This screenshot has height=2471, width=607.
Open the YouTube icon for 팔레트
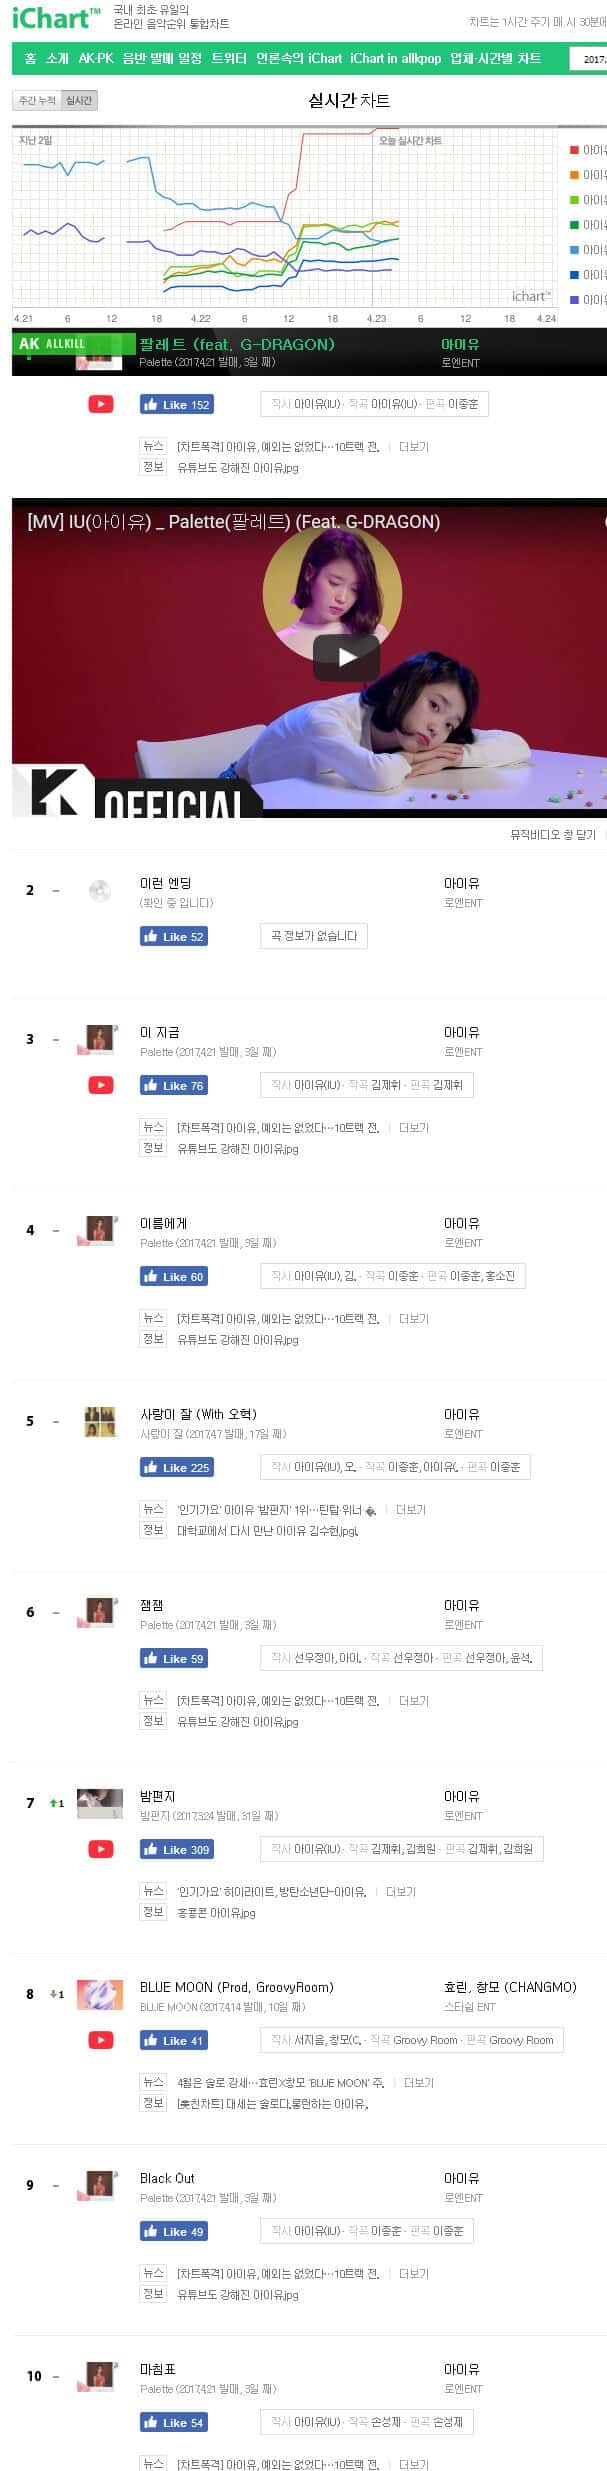(x=100, y=404)
